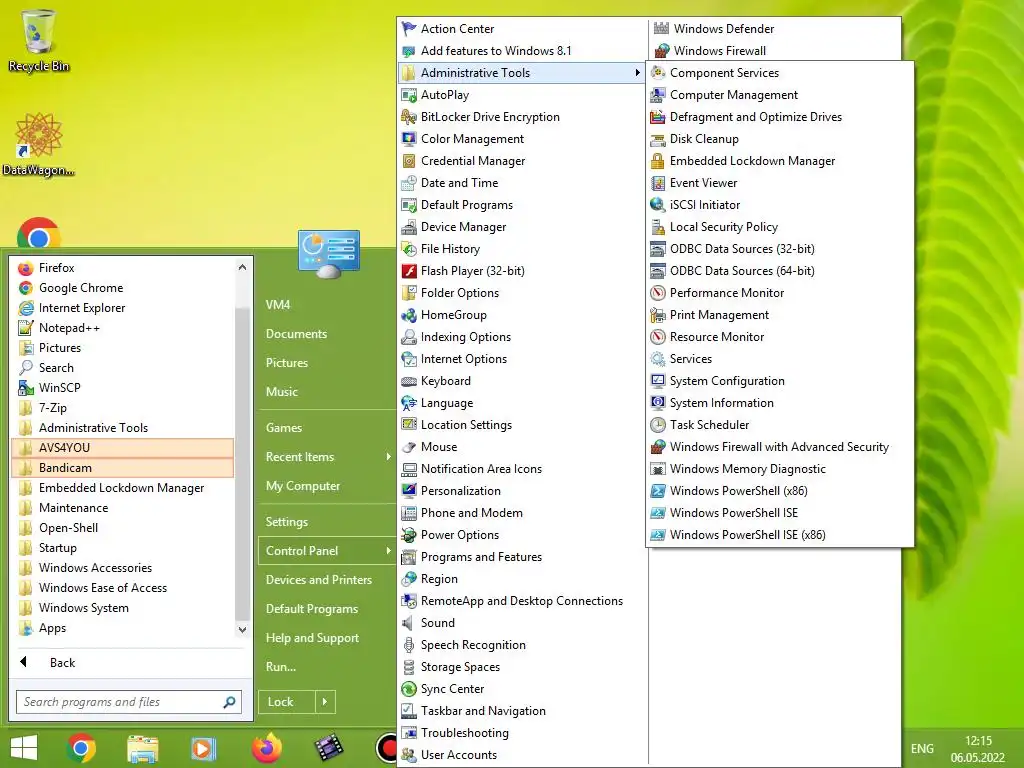This screenshot has width=1024, height=768.
Task: Open System Configuration
Action: [x=780, y=381]
